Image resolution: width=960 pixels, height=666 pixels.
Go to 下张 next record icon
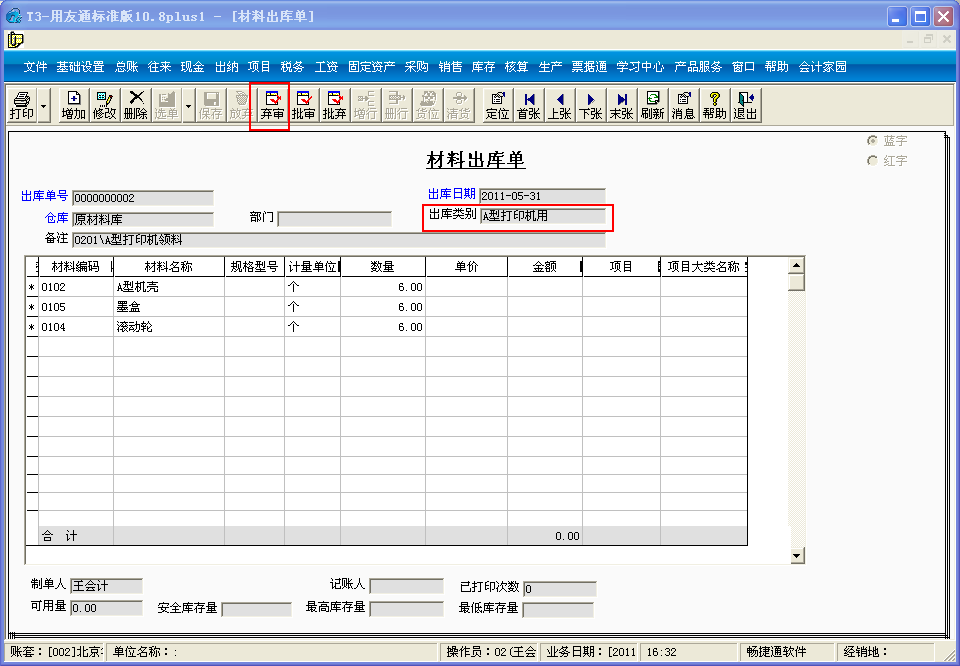point(590,105)
